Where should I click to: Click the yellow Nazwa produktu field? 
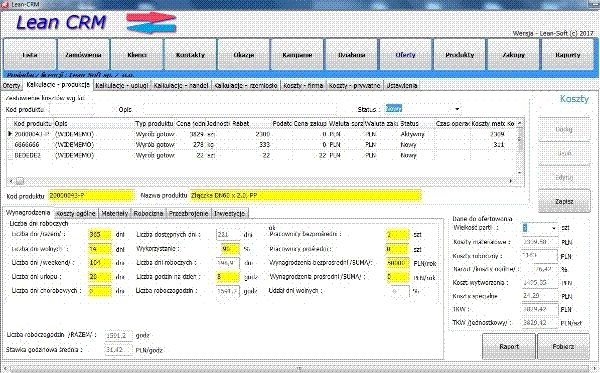[306, 195]
